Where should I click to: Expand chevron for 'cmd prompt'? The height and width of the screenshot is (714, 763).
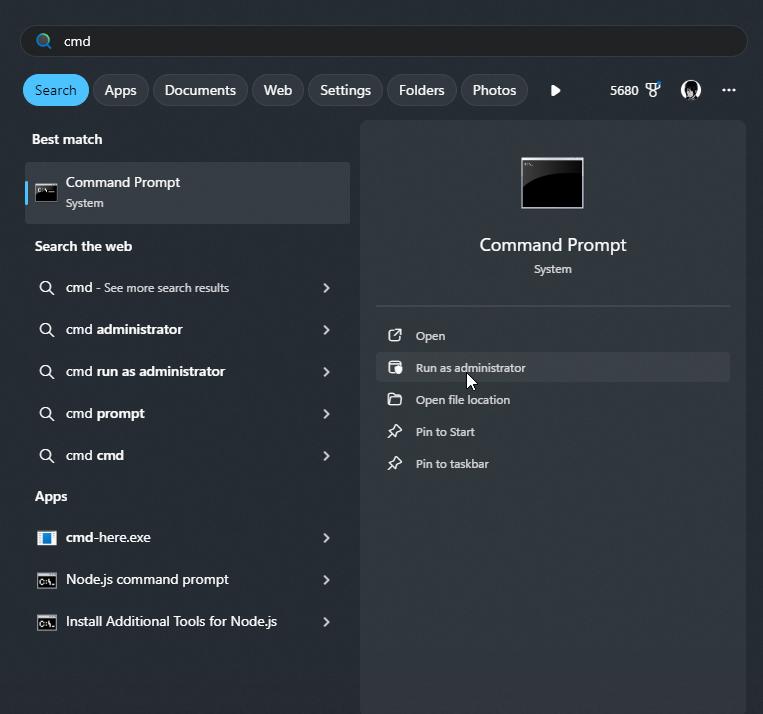click(327, 414)
